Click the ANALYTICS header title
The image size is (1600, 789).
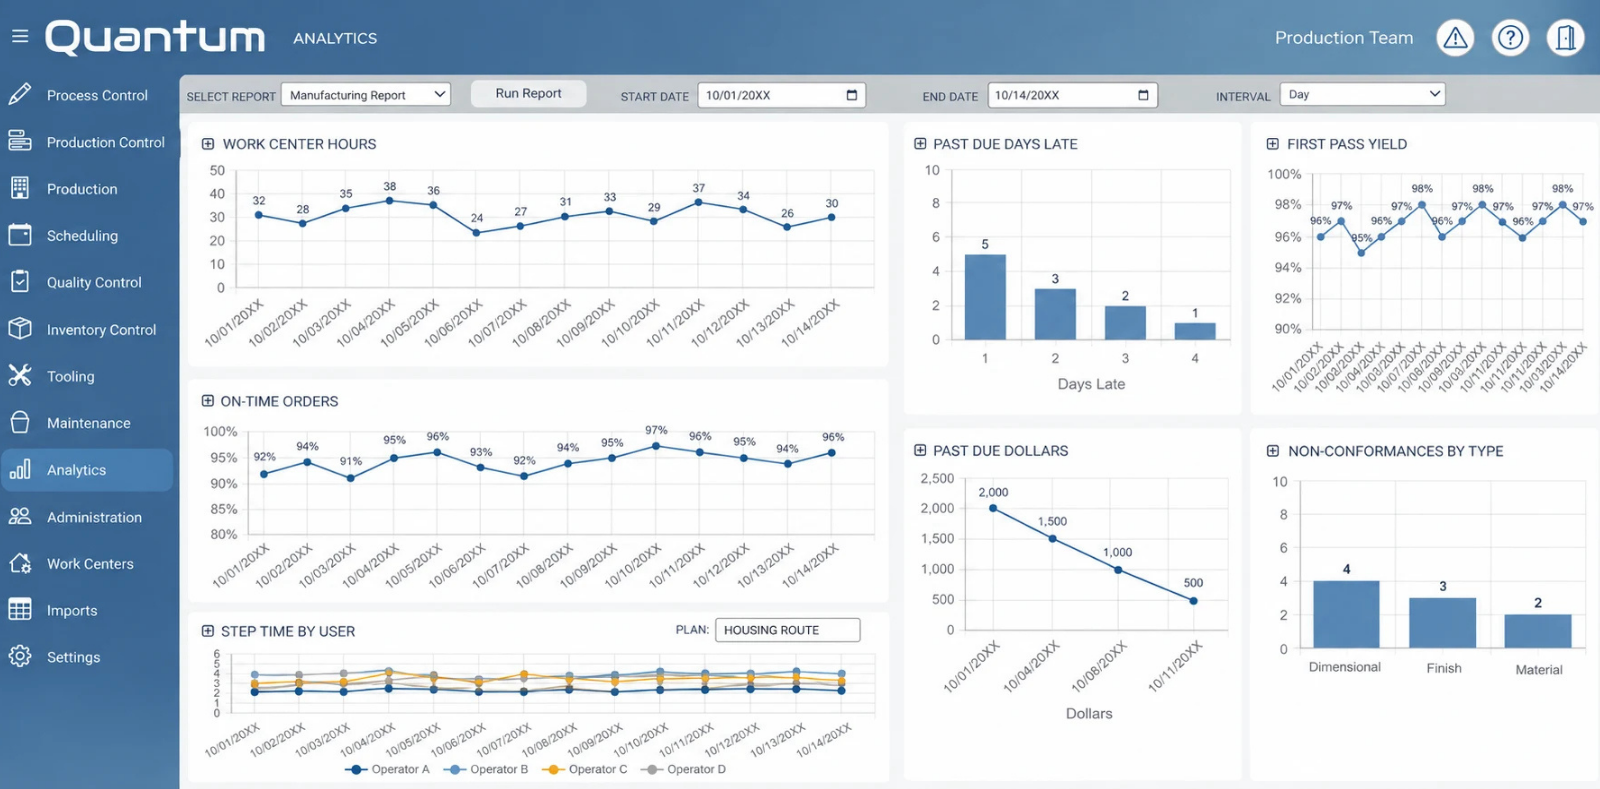[x=335, y=38]
